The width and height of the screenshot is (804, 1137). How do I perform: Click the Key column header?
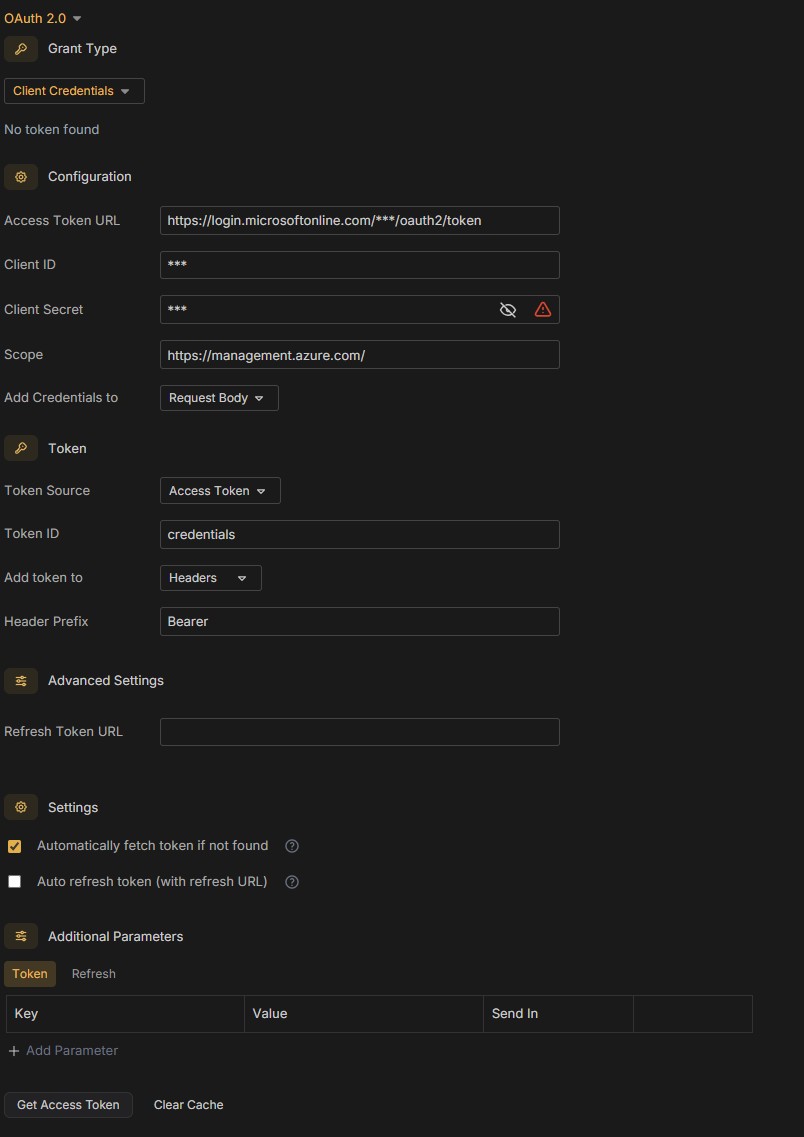tap(125, 1014)
